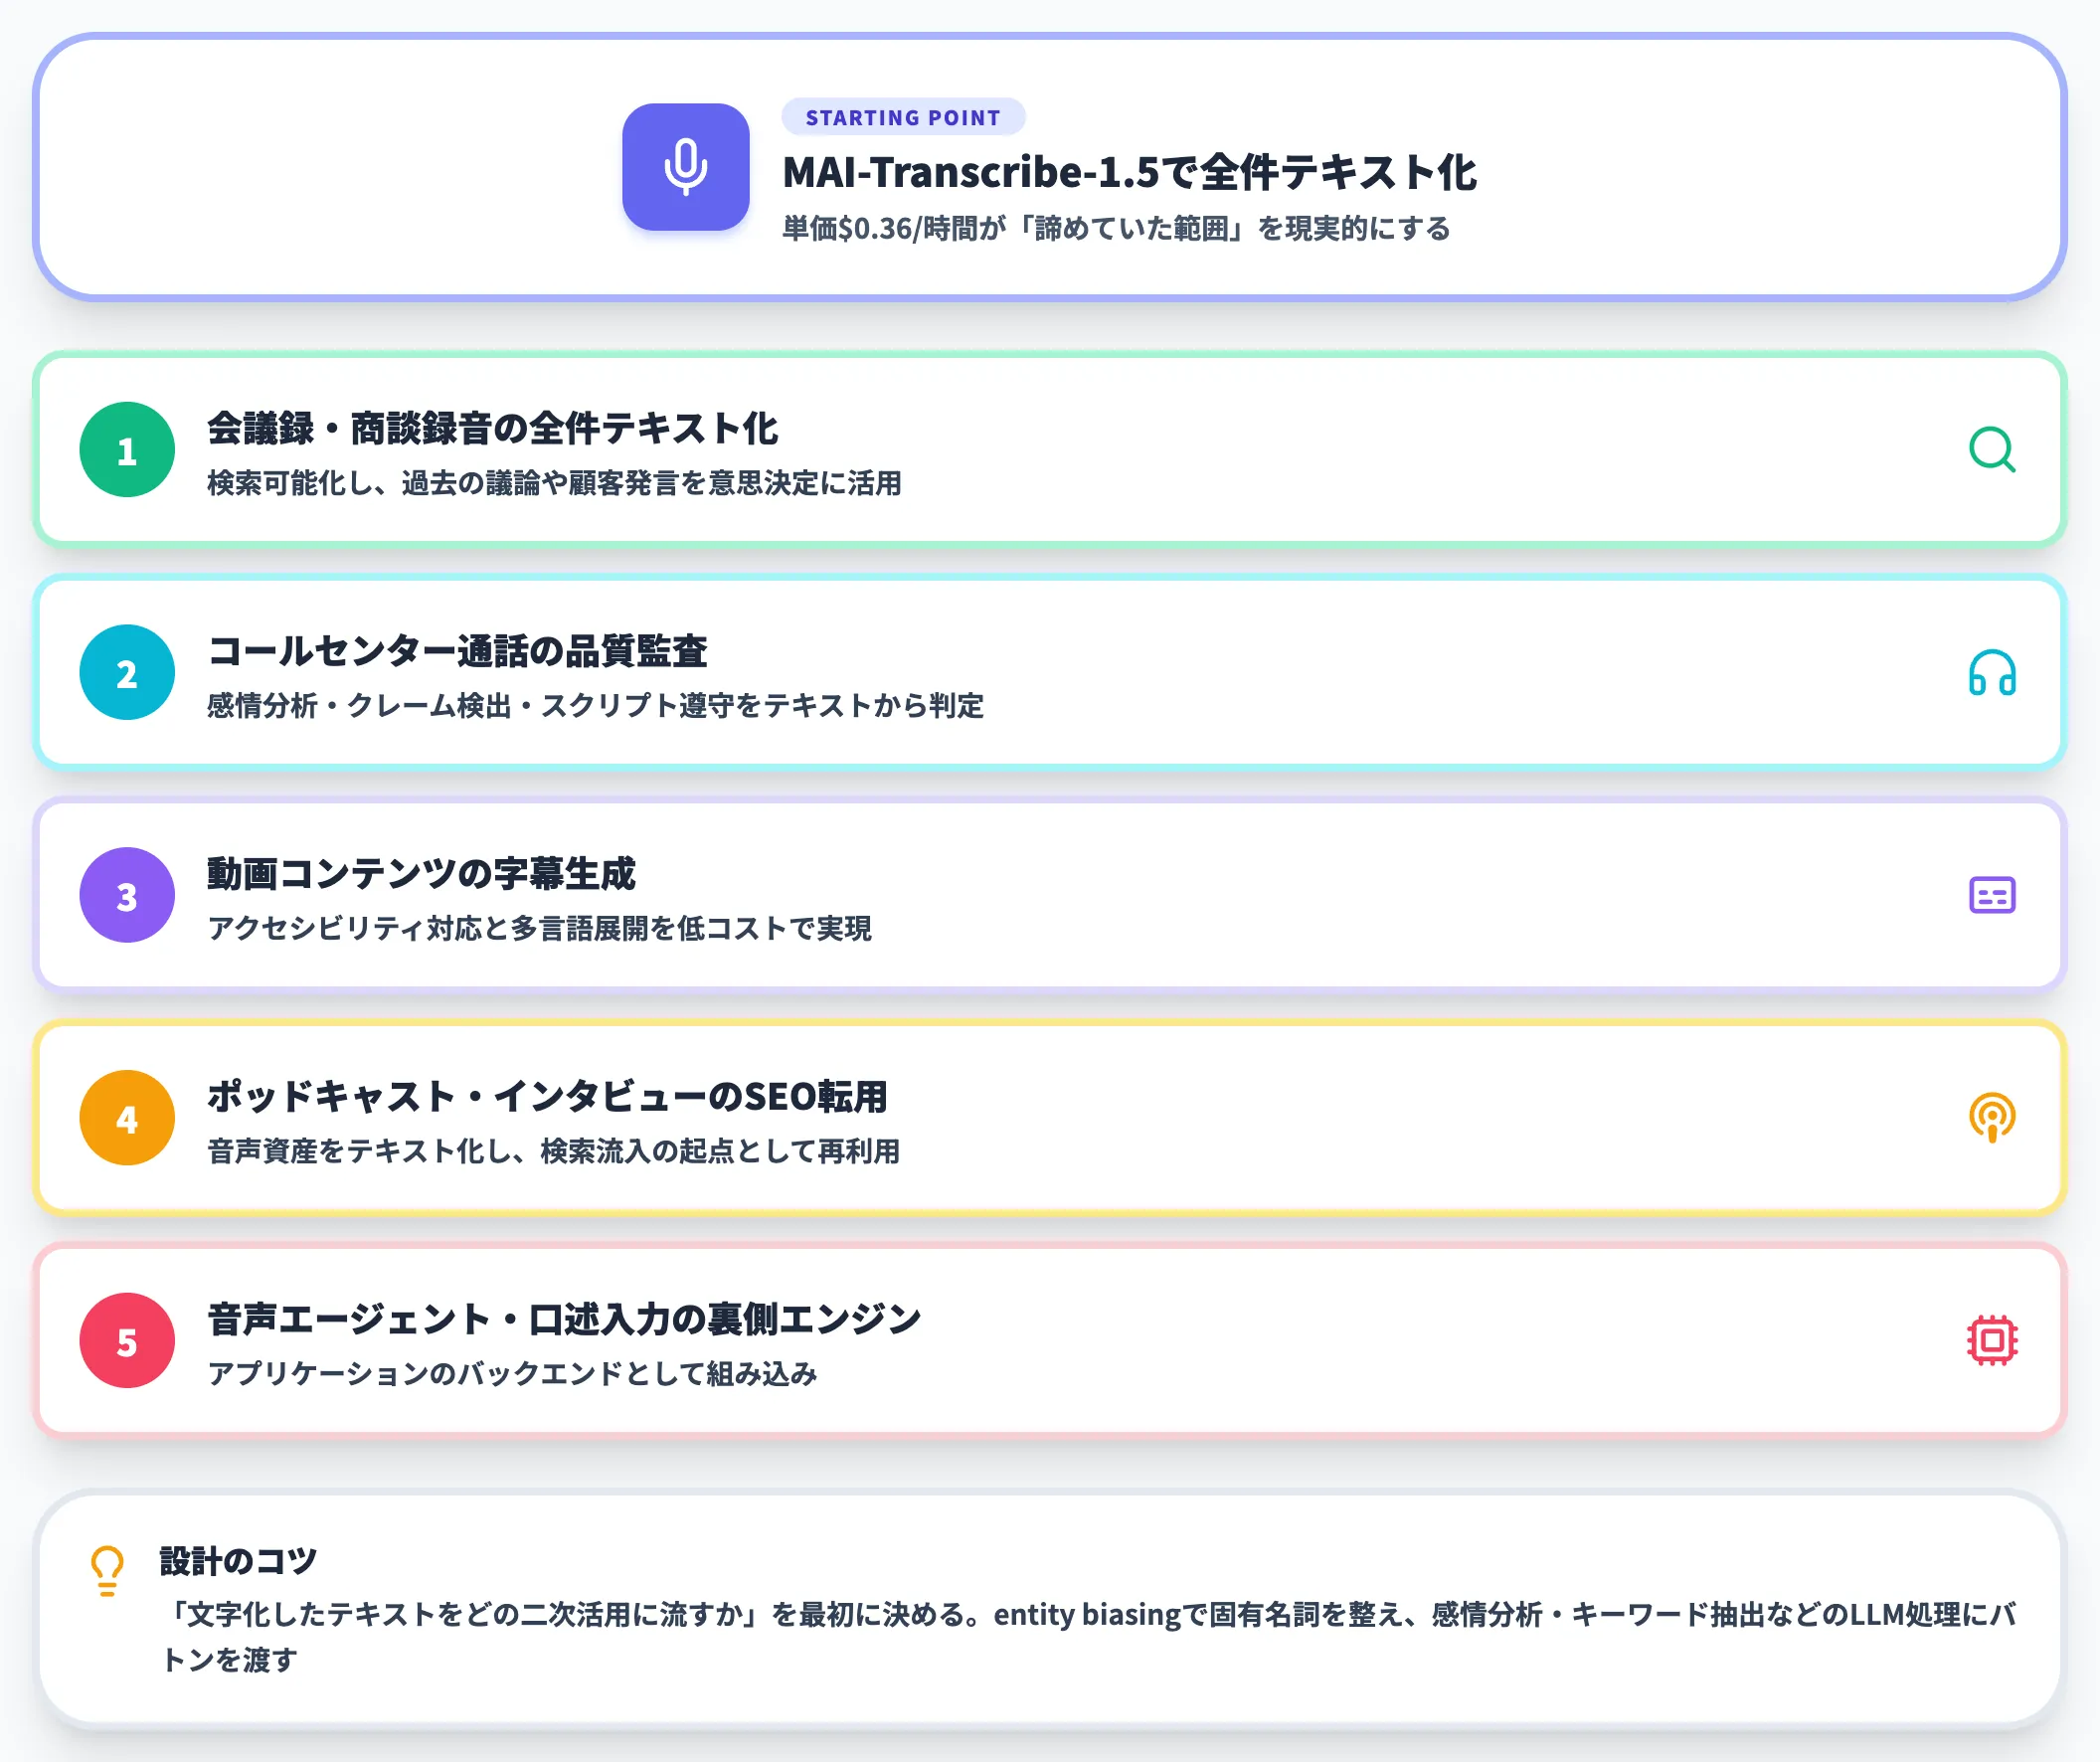Click the アプリケーションのバックエンドとして組み込み description
2100x1762 pixels.
click(x=512, y=1374)
